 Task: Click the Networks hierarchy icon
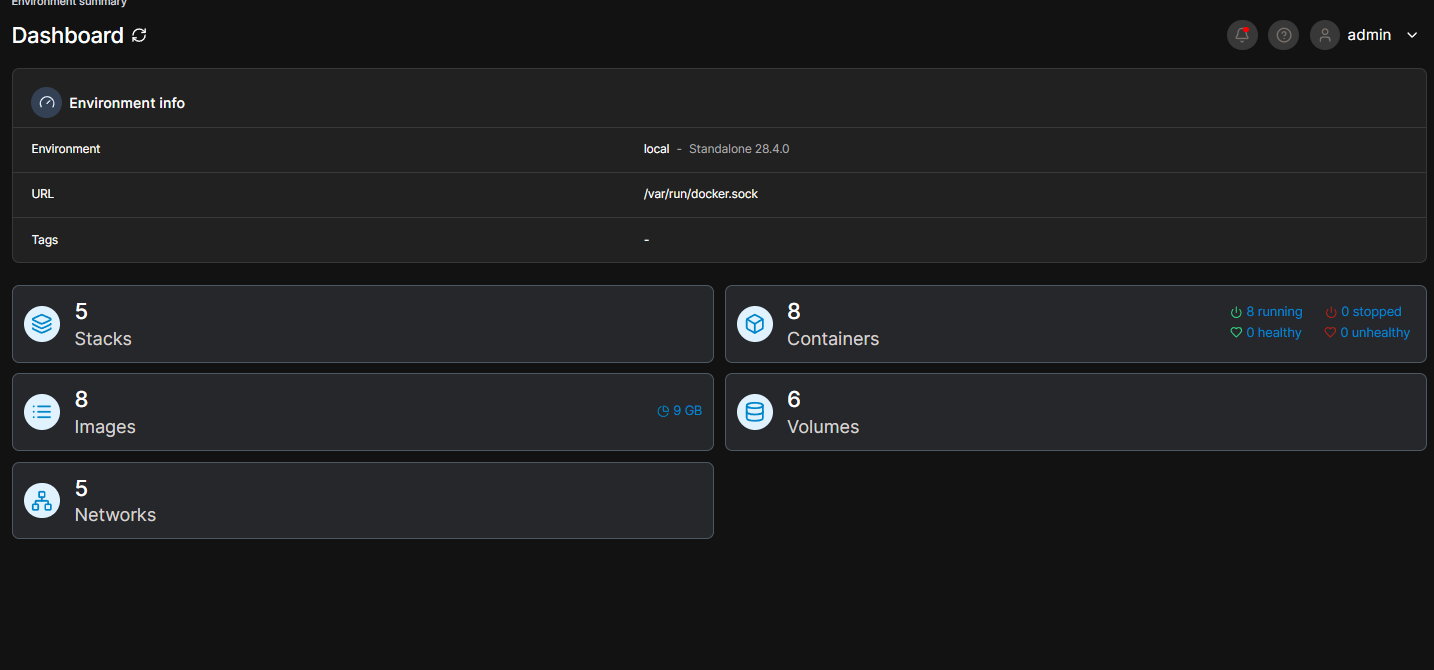[x=42, y=500]
